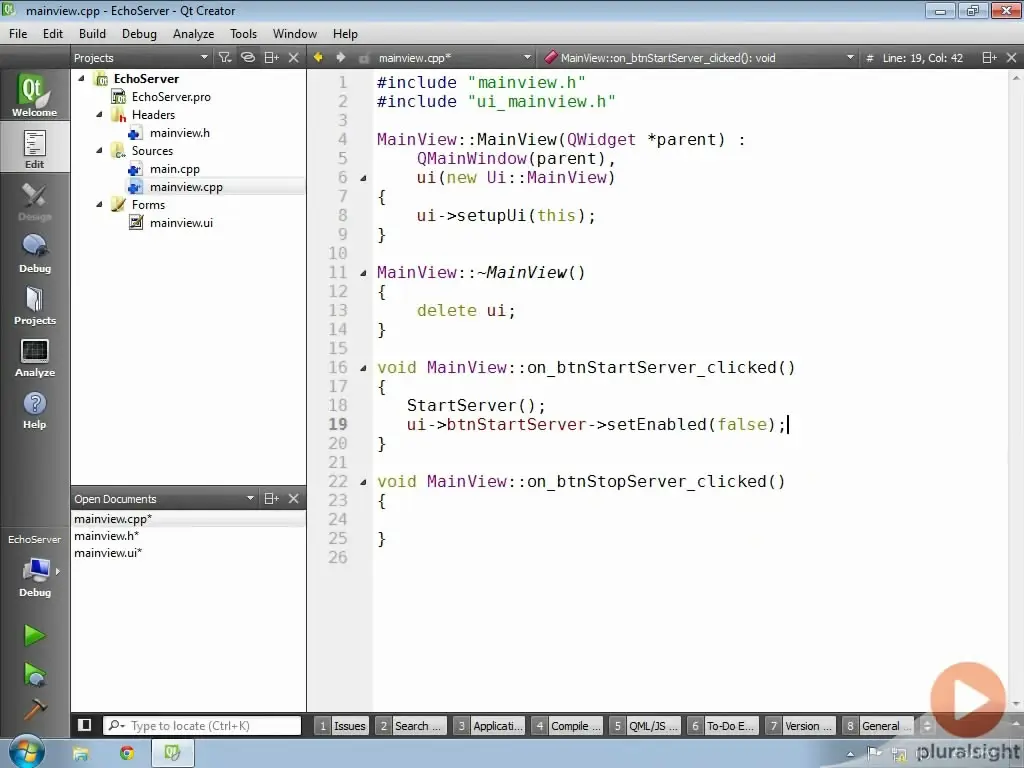This screenshot has height=768, width=1024.
Task: Open the Welcome mode
Action: click(x=34, y=95)
